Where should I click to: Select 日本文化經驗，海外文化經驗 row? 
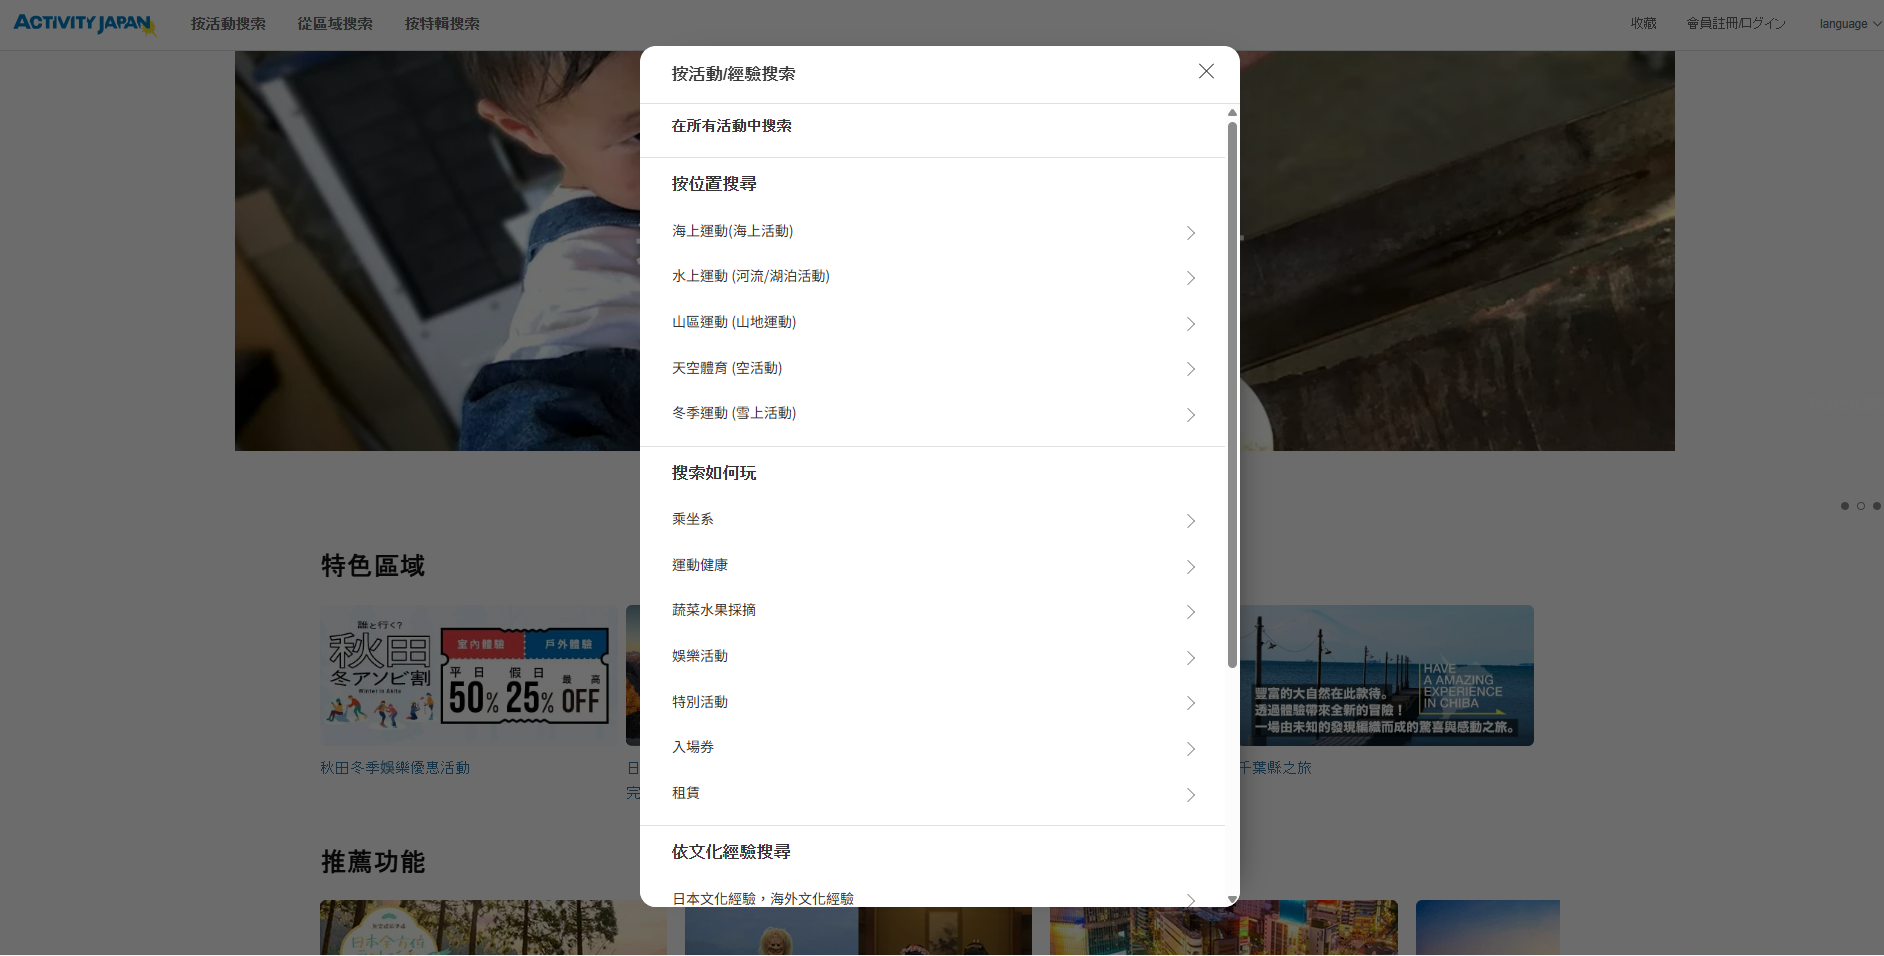coord(932,897)
